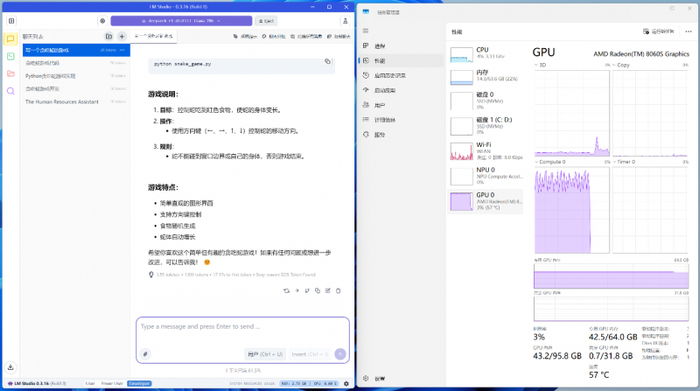
Task: Open the deepseek model selector dropdown
Action: pyautogui.click(x=181, y=21)
